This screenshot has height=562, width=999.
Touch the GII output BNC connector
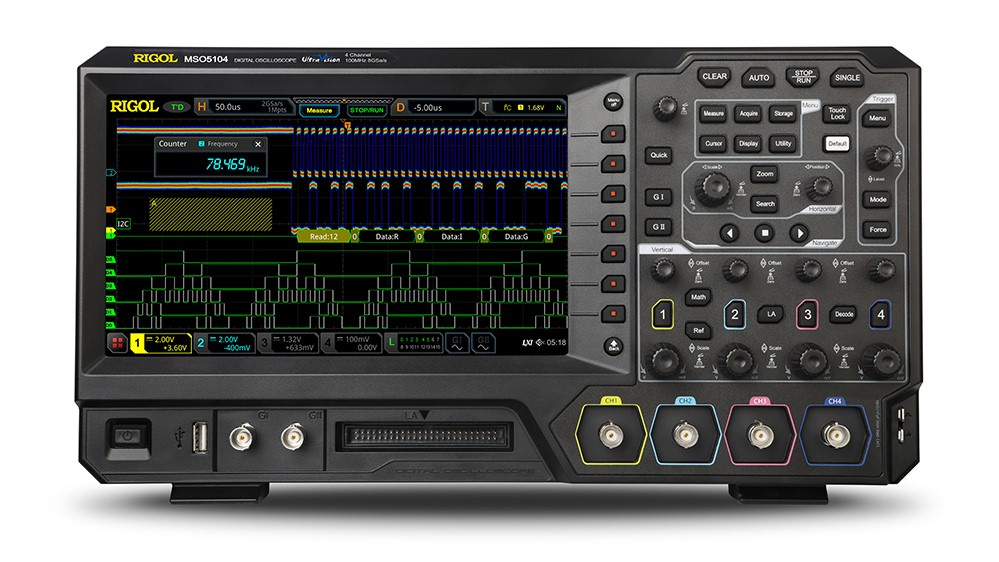pyautogui.click(x=292, y=437)
